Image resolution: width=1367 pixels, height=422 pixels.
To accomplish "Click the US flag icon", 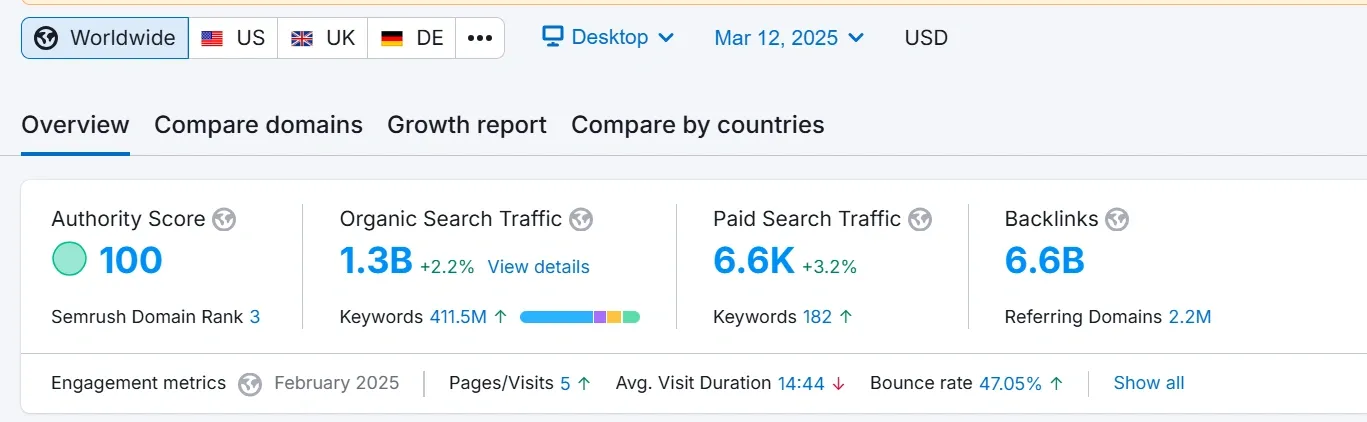I will [x=212, y=39].
